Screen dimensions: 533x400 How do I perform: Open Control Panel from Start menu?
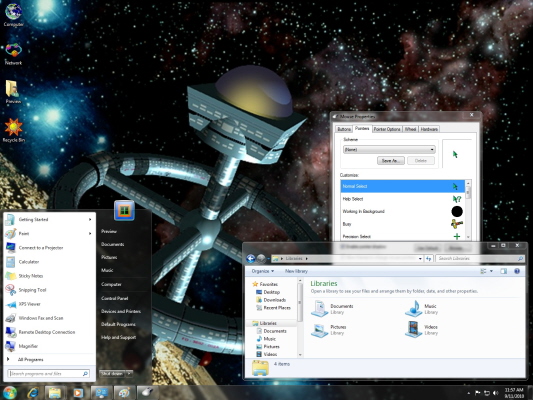click(x=115, y=298)
